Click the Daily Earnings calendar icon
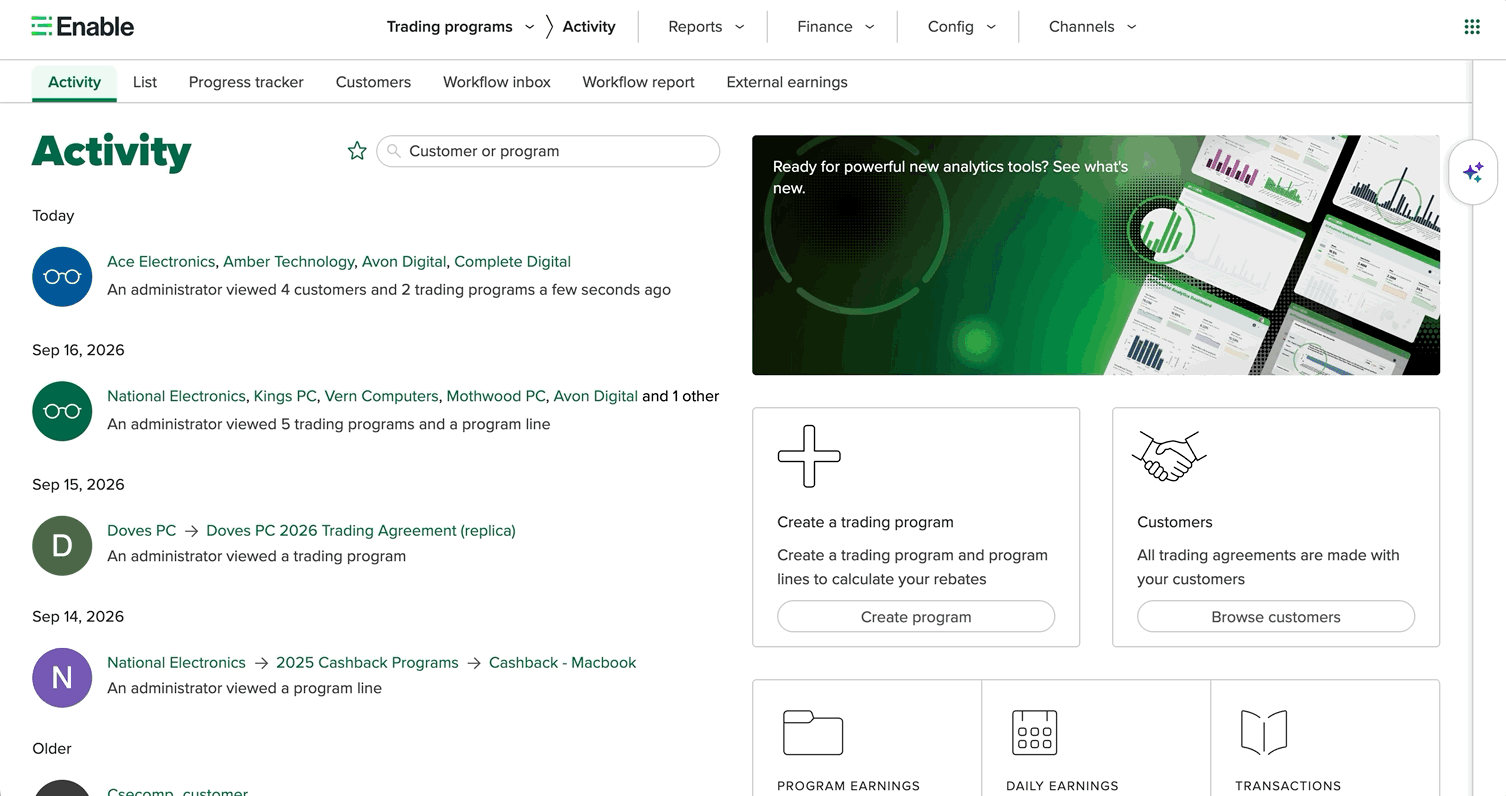The image size is (1506, 796). click(1034, 732)
